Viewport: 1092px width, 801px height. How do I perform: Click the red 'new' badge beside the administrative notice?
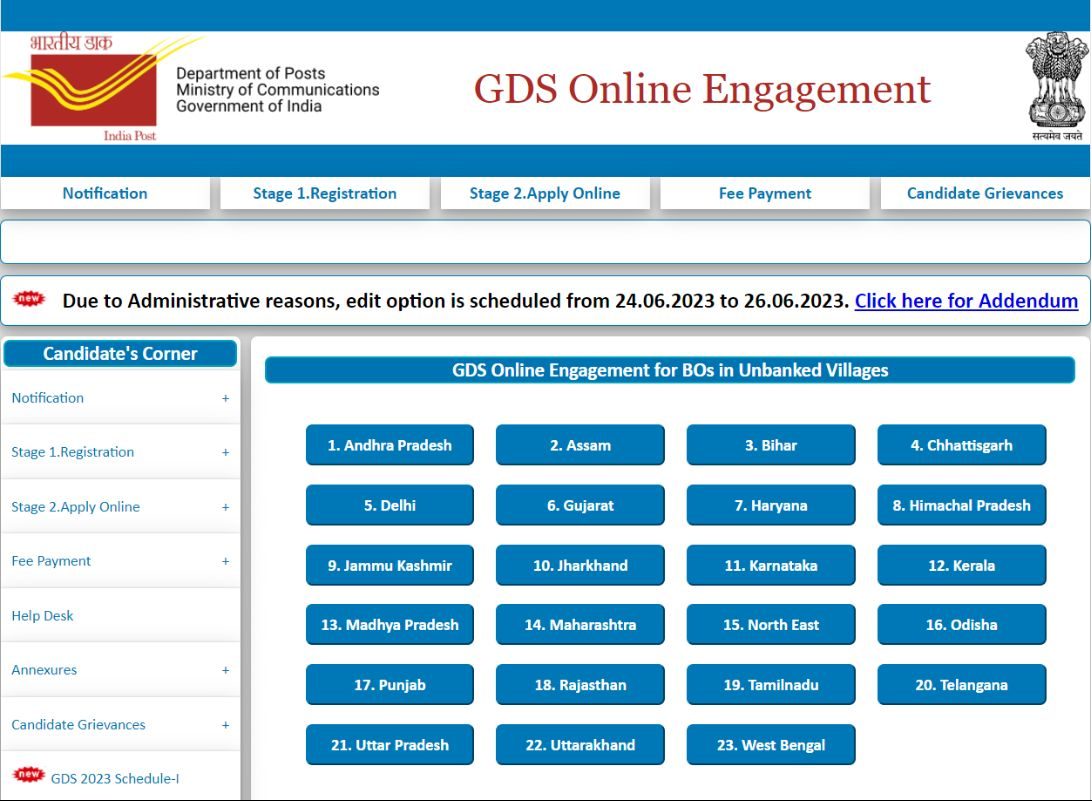[x=29, y=300]
